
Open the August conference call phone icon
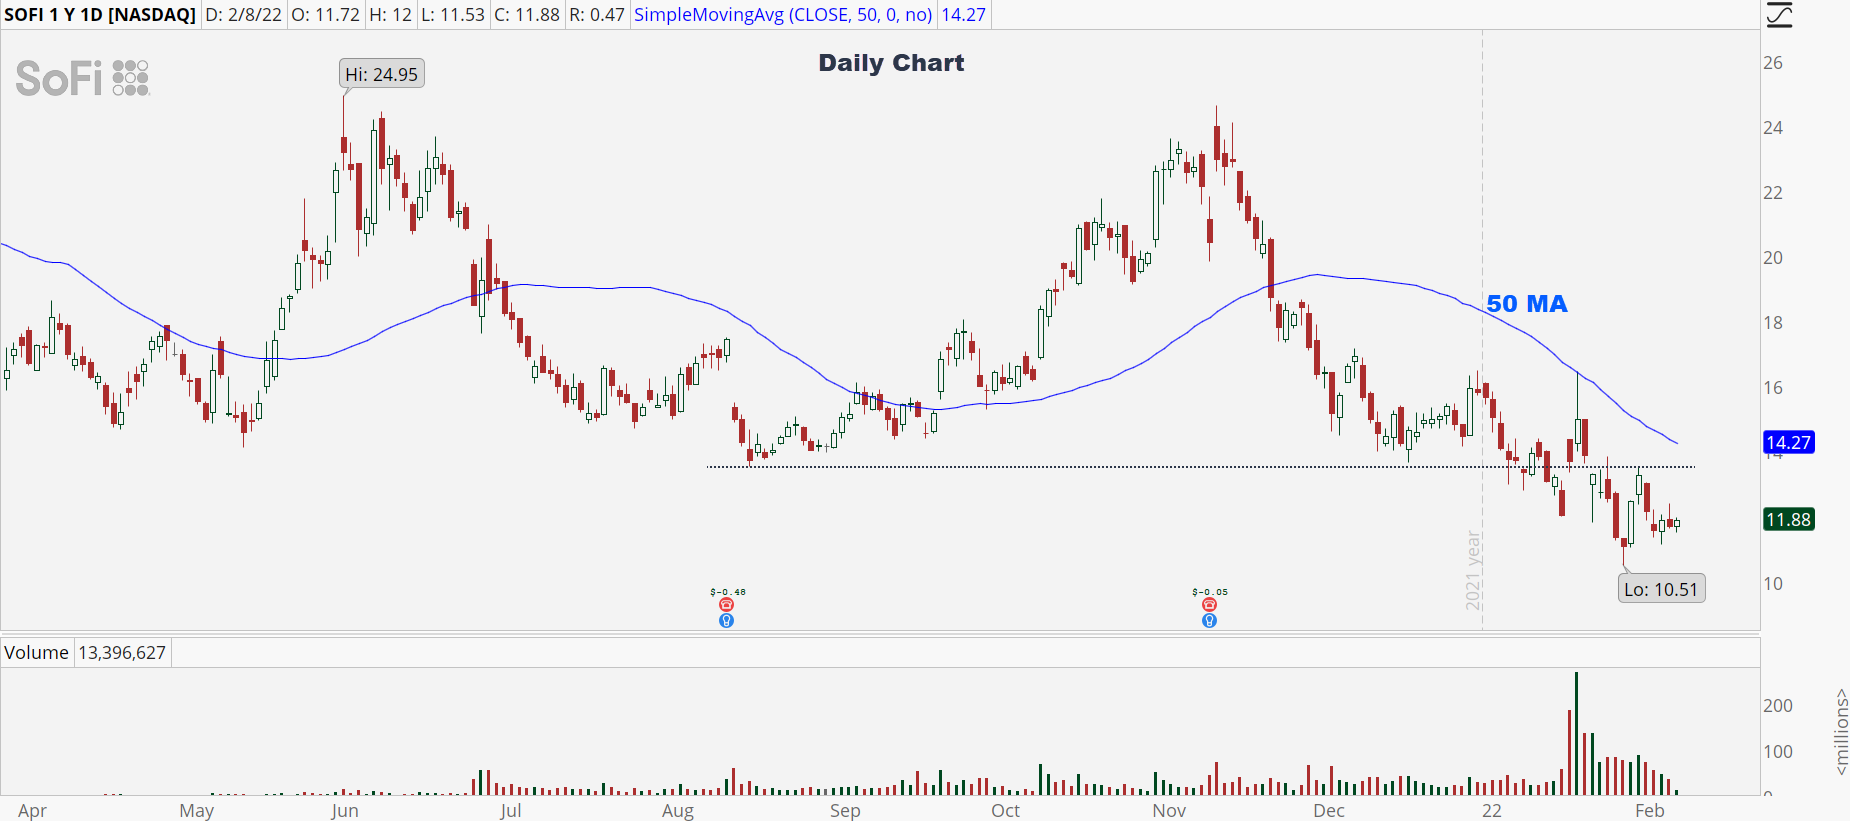point(727,605)
